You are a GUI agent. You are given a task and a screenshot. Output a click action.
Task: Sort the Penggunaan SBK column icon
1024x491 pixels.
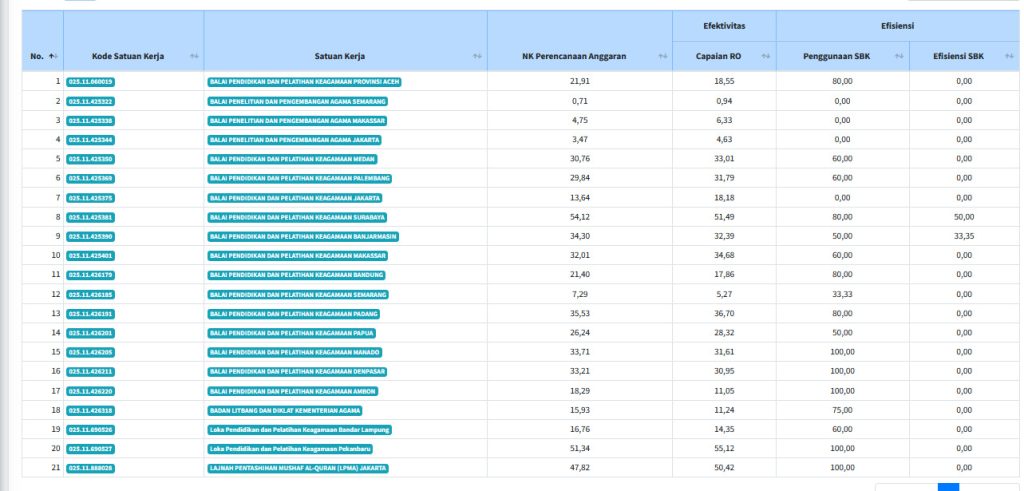[899, 56]
